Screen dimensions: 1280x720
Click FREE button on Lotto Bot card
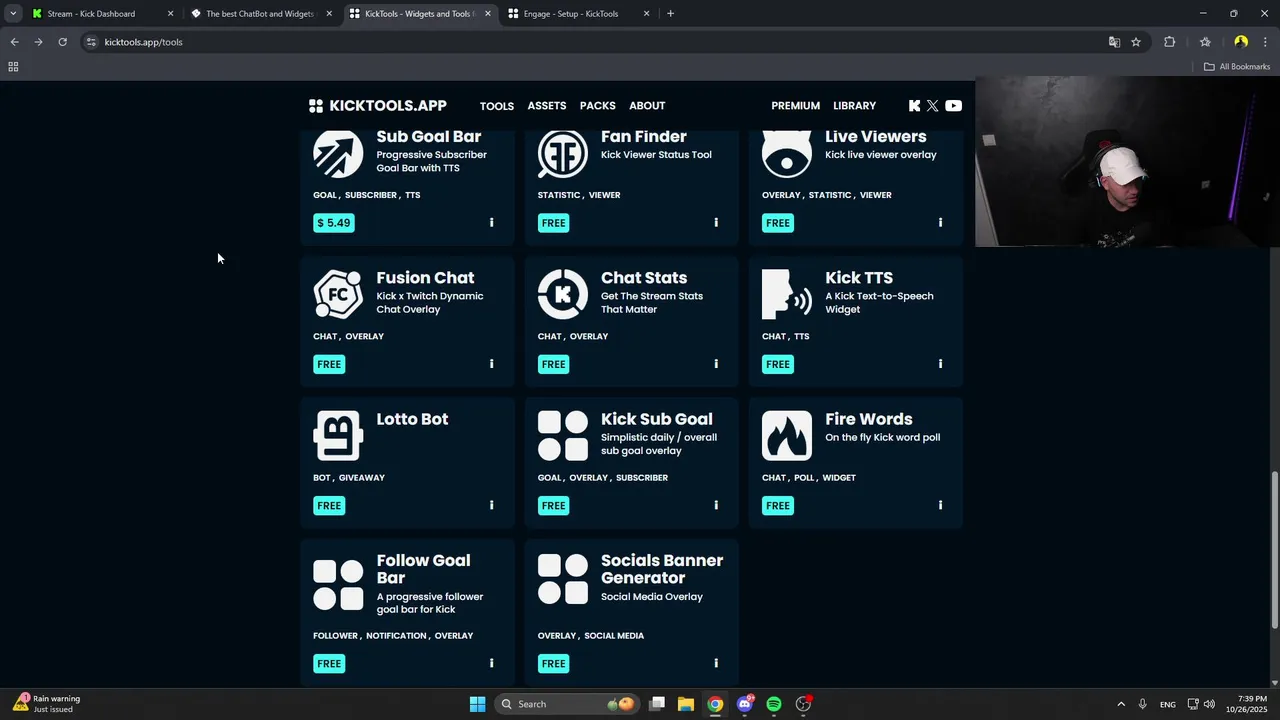point(329,505)
